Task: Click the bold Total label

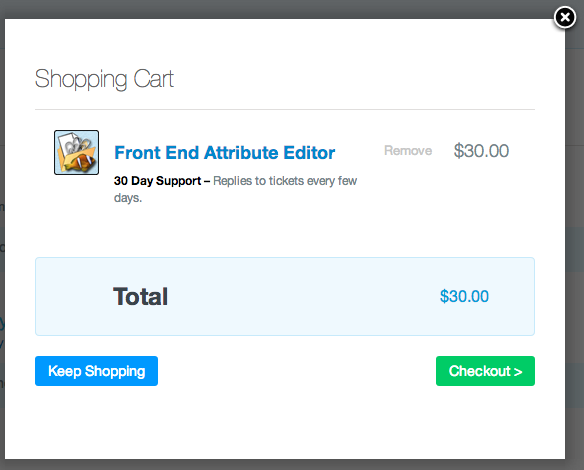Action: pyautogui.click(x=140, y=296)
